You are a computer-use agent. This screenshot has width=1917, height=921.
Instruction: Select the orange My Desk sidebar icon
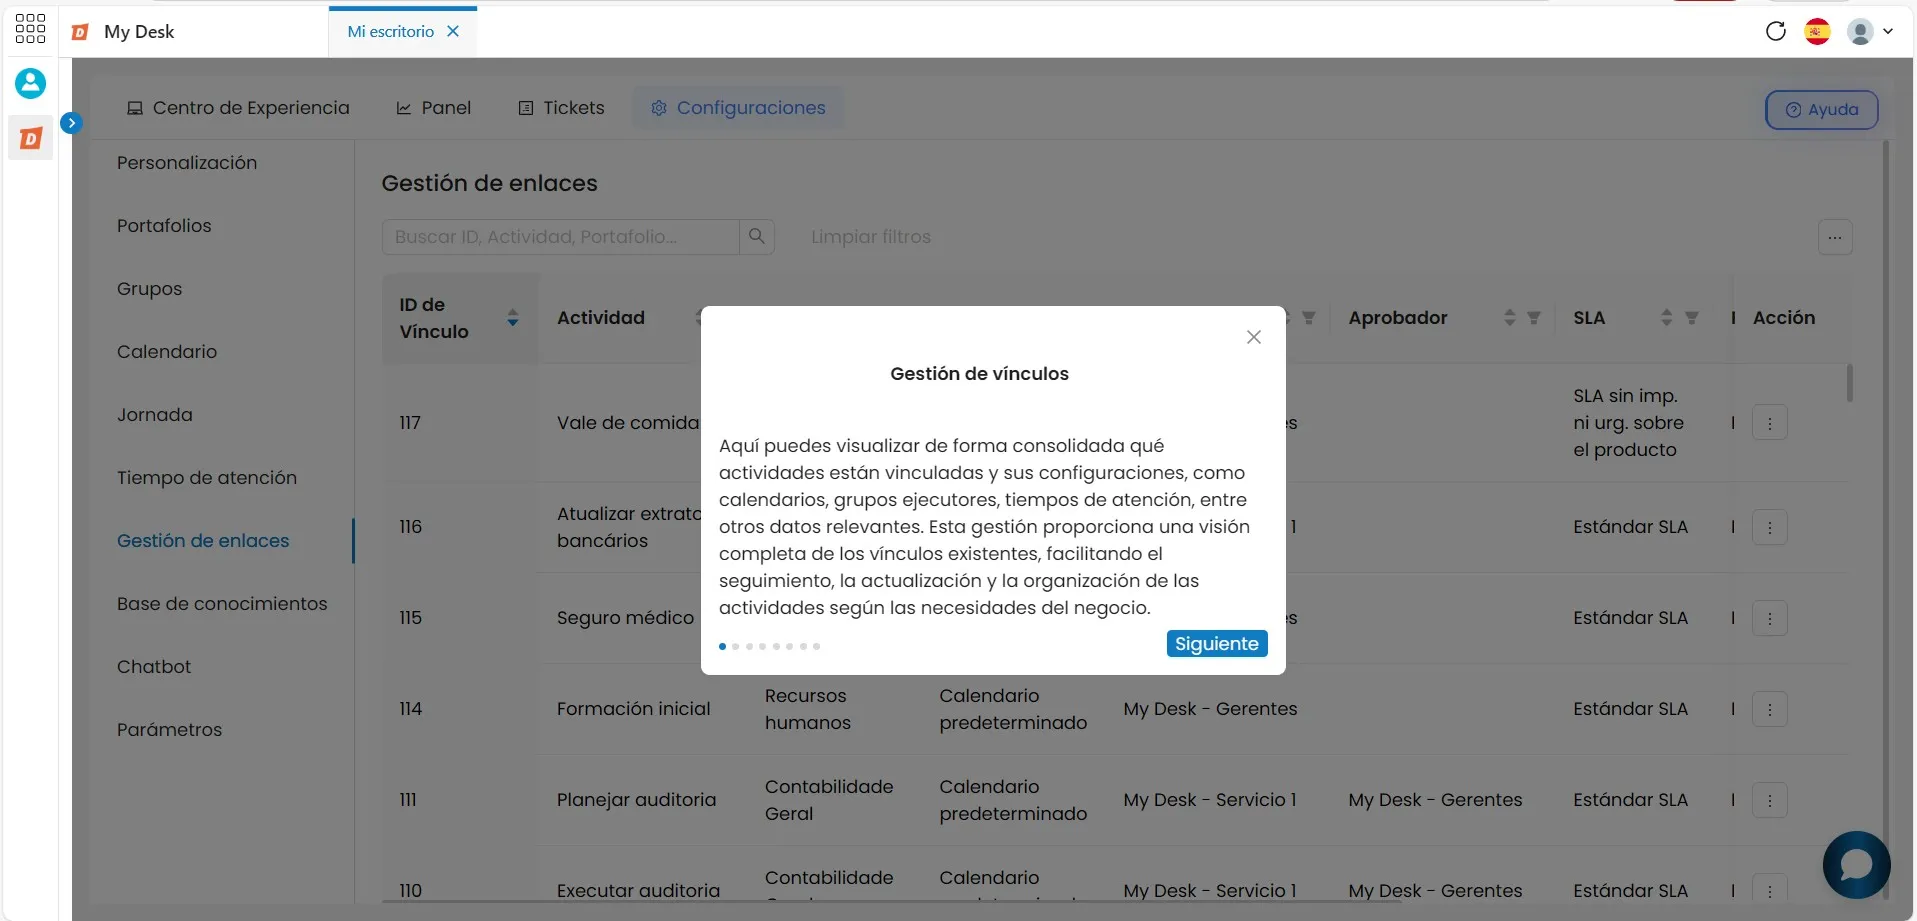tap(30, 138)
